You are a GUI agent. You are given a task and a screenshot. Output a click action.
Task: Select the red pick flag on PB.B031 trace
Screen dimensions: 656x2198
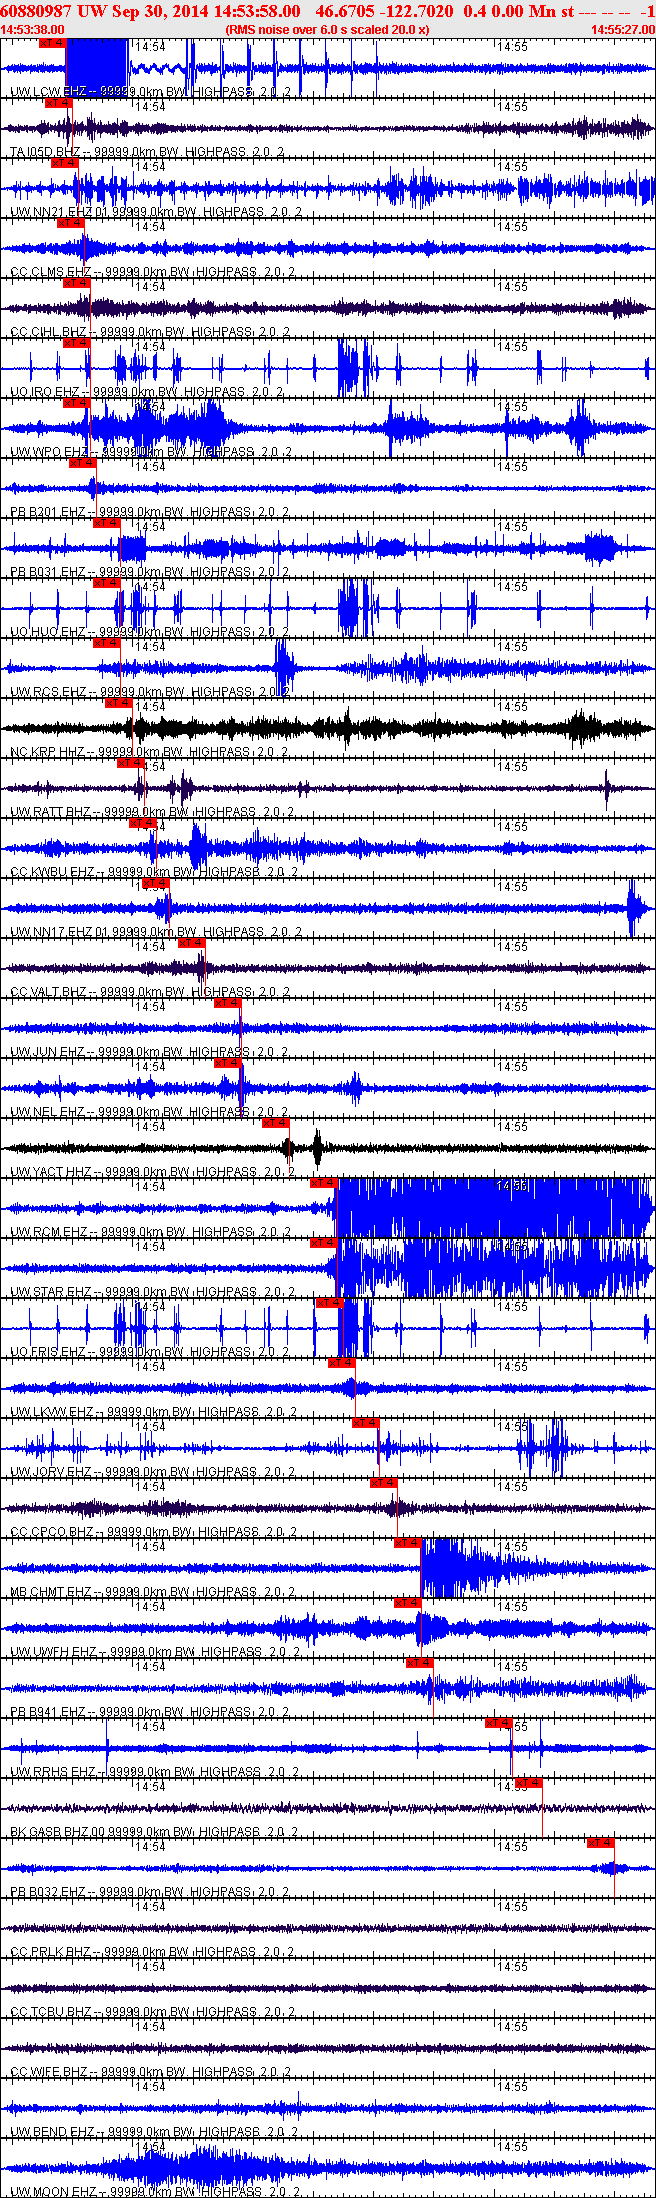[x=107, y=523]
